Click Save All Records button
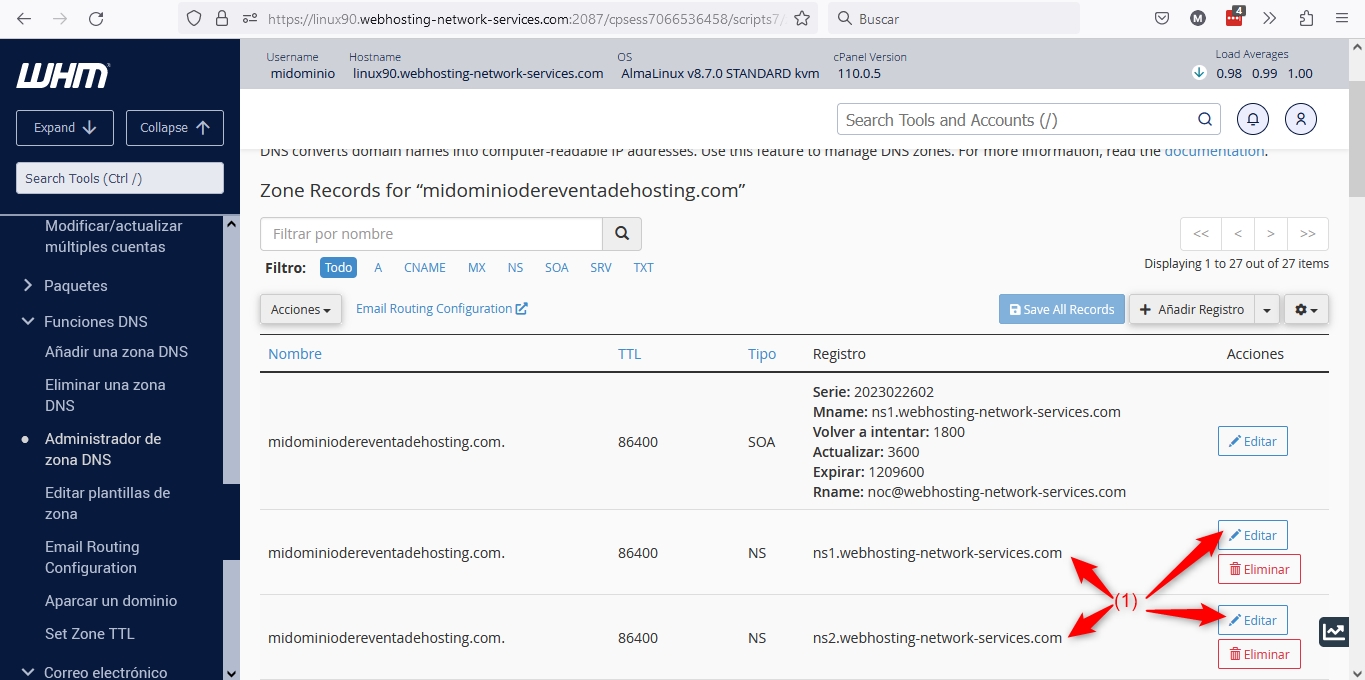The height and width of the screenshot is (680, 1365). point(1061,310)
